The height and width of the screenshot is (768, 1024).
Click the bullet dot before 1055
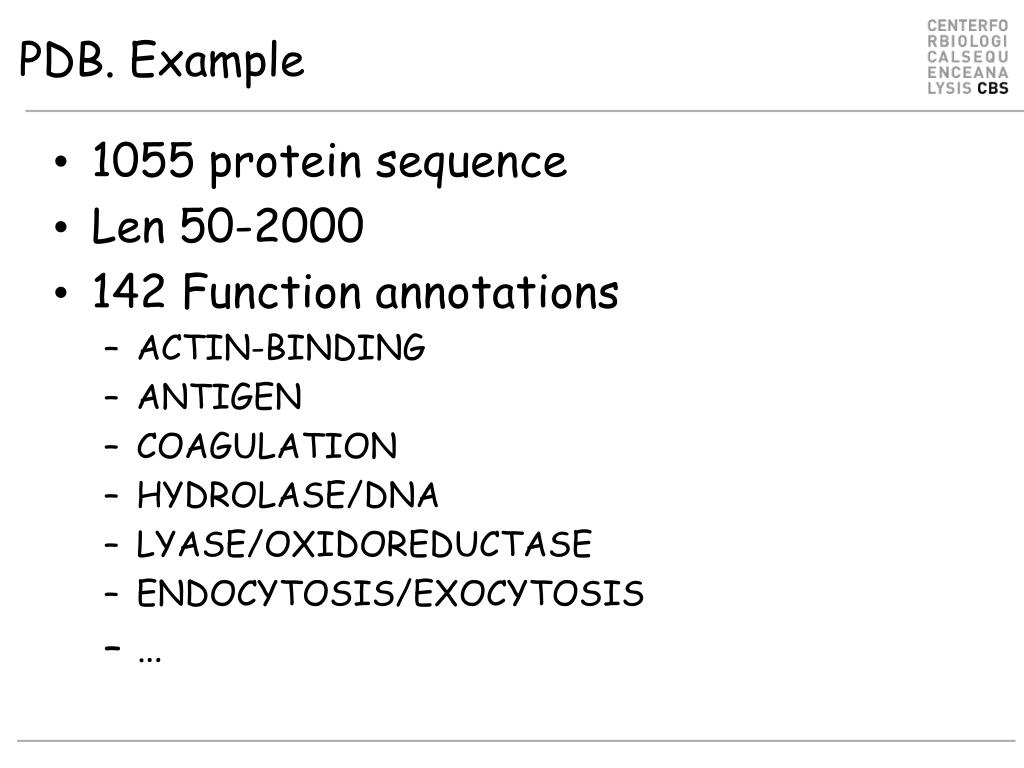click(x=61, y=162)
